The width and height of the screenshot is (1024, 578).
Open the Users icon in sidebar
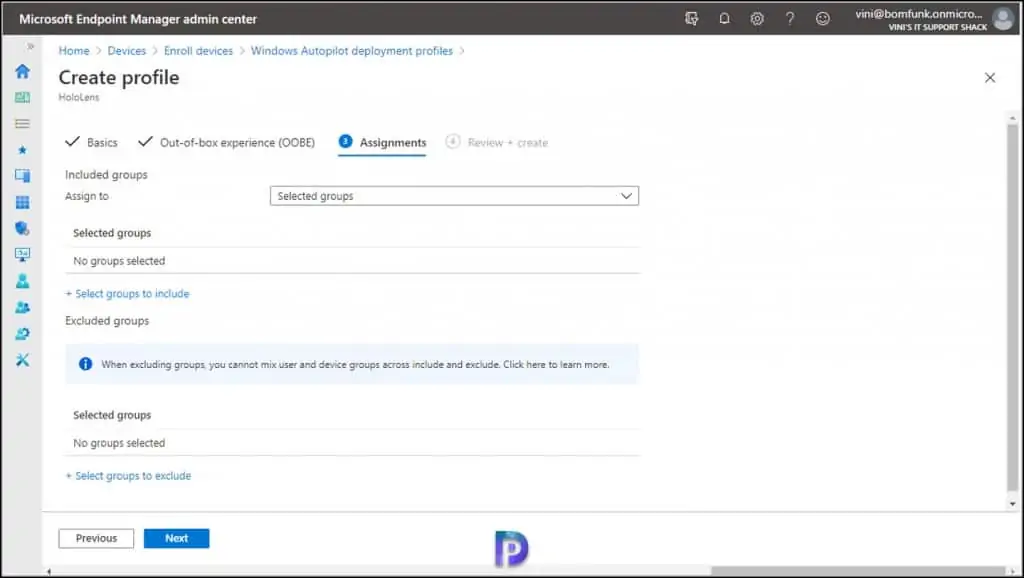click(22, 281)
